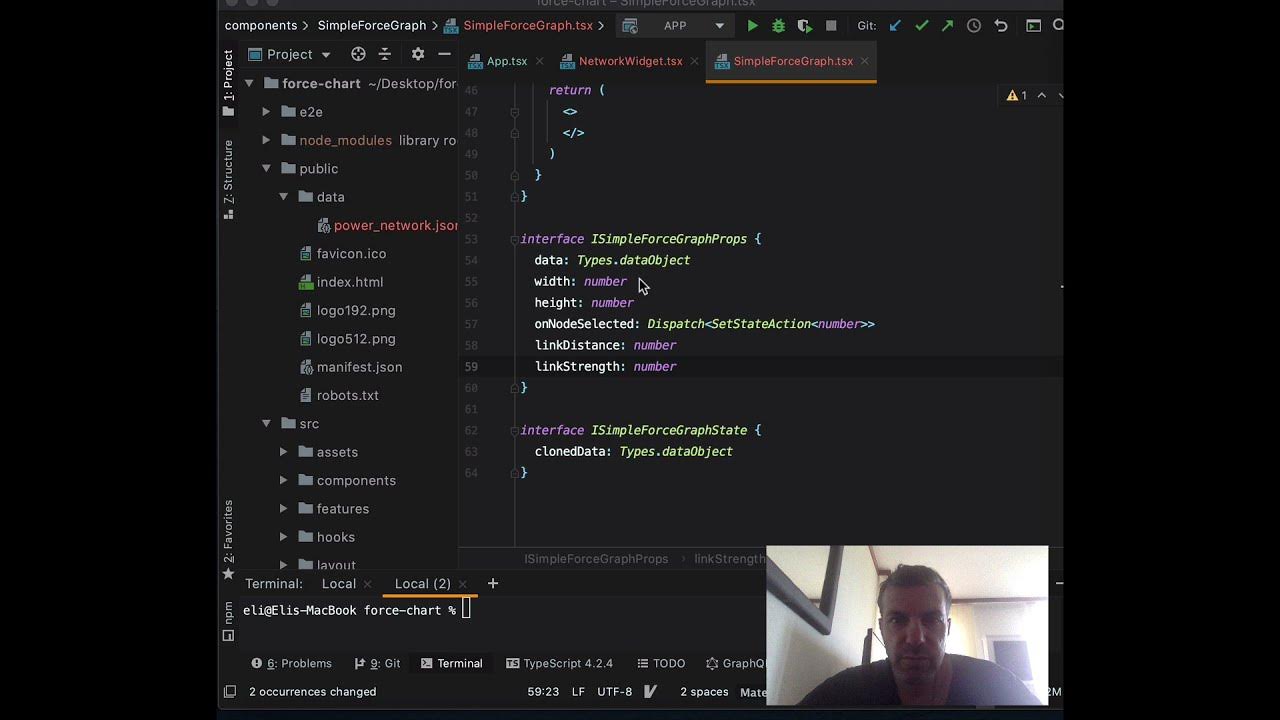The width and height of the screenshot is (1280, 720).
Task: Locate current file with Project crosshair icon
Action: pos(358,54)
